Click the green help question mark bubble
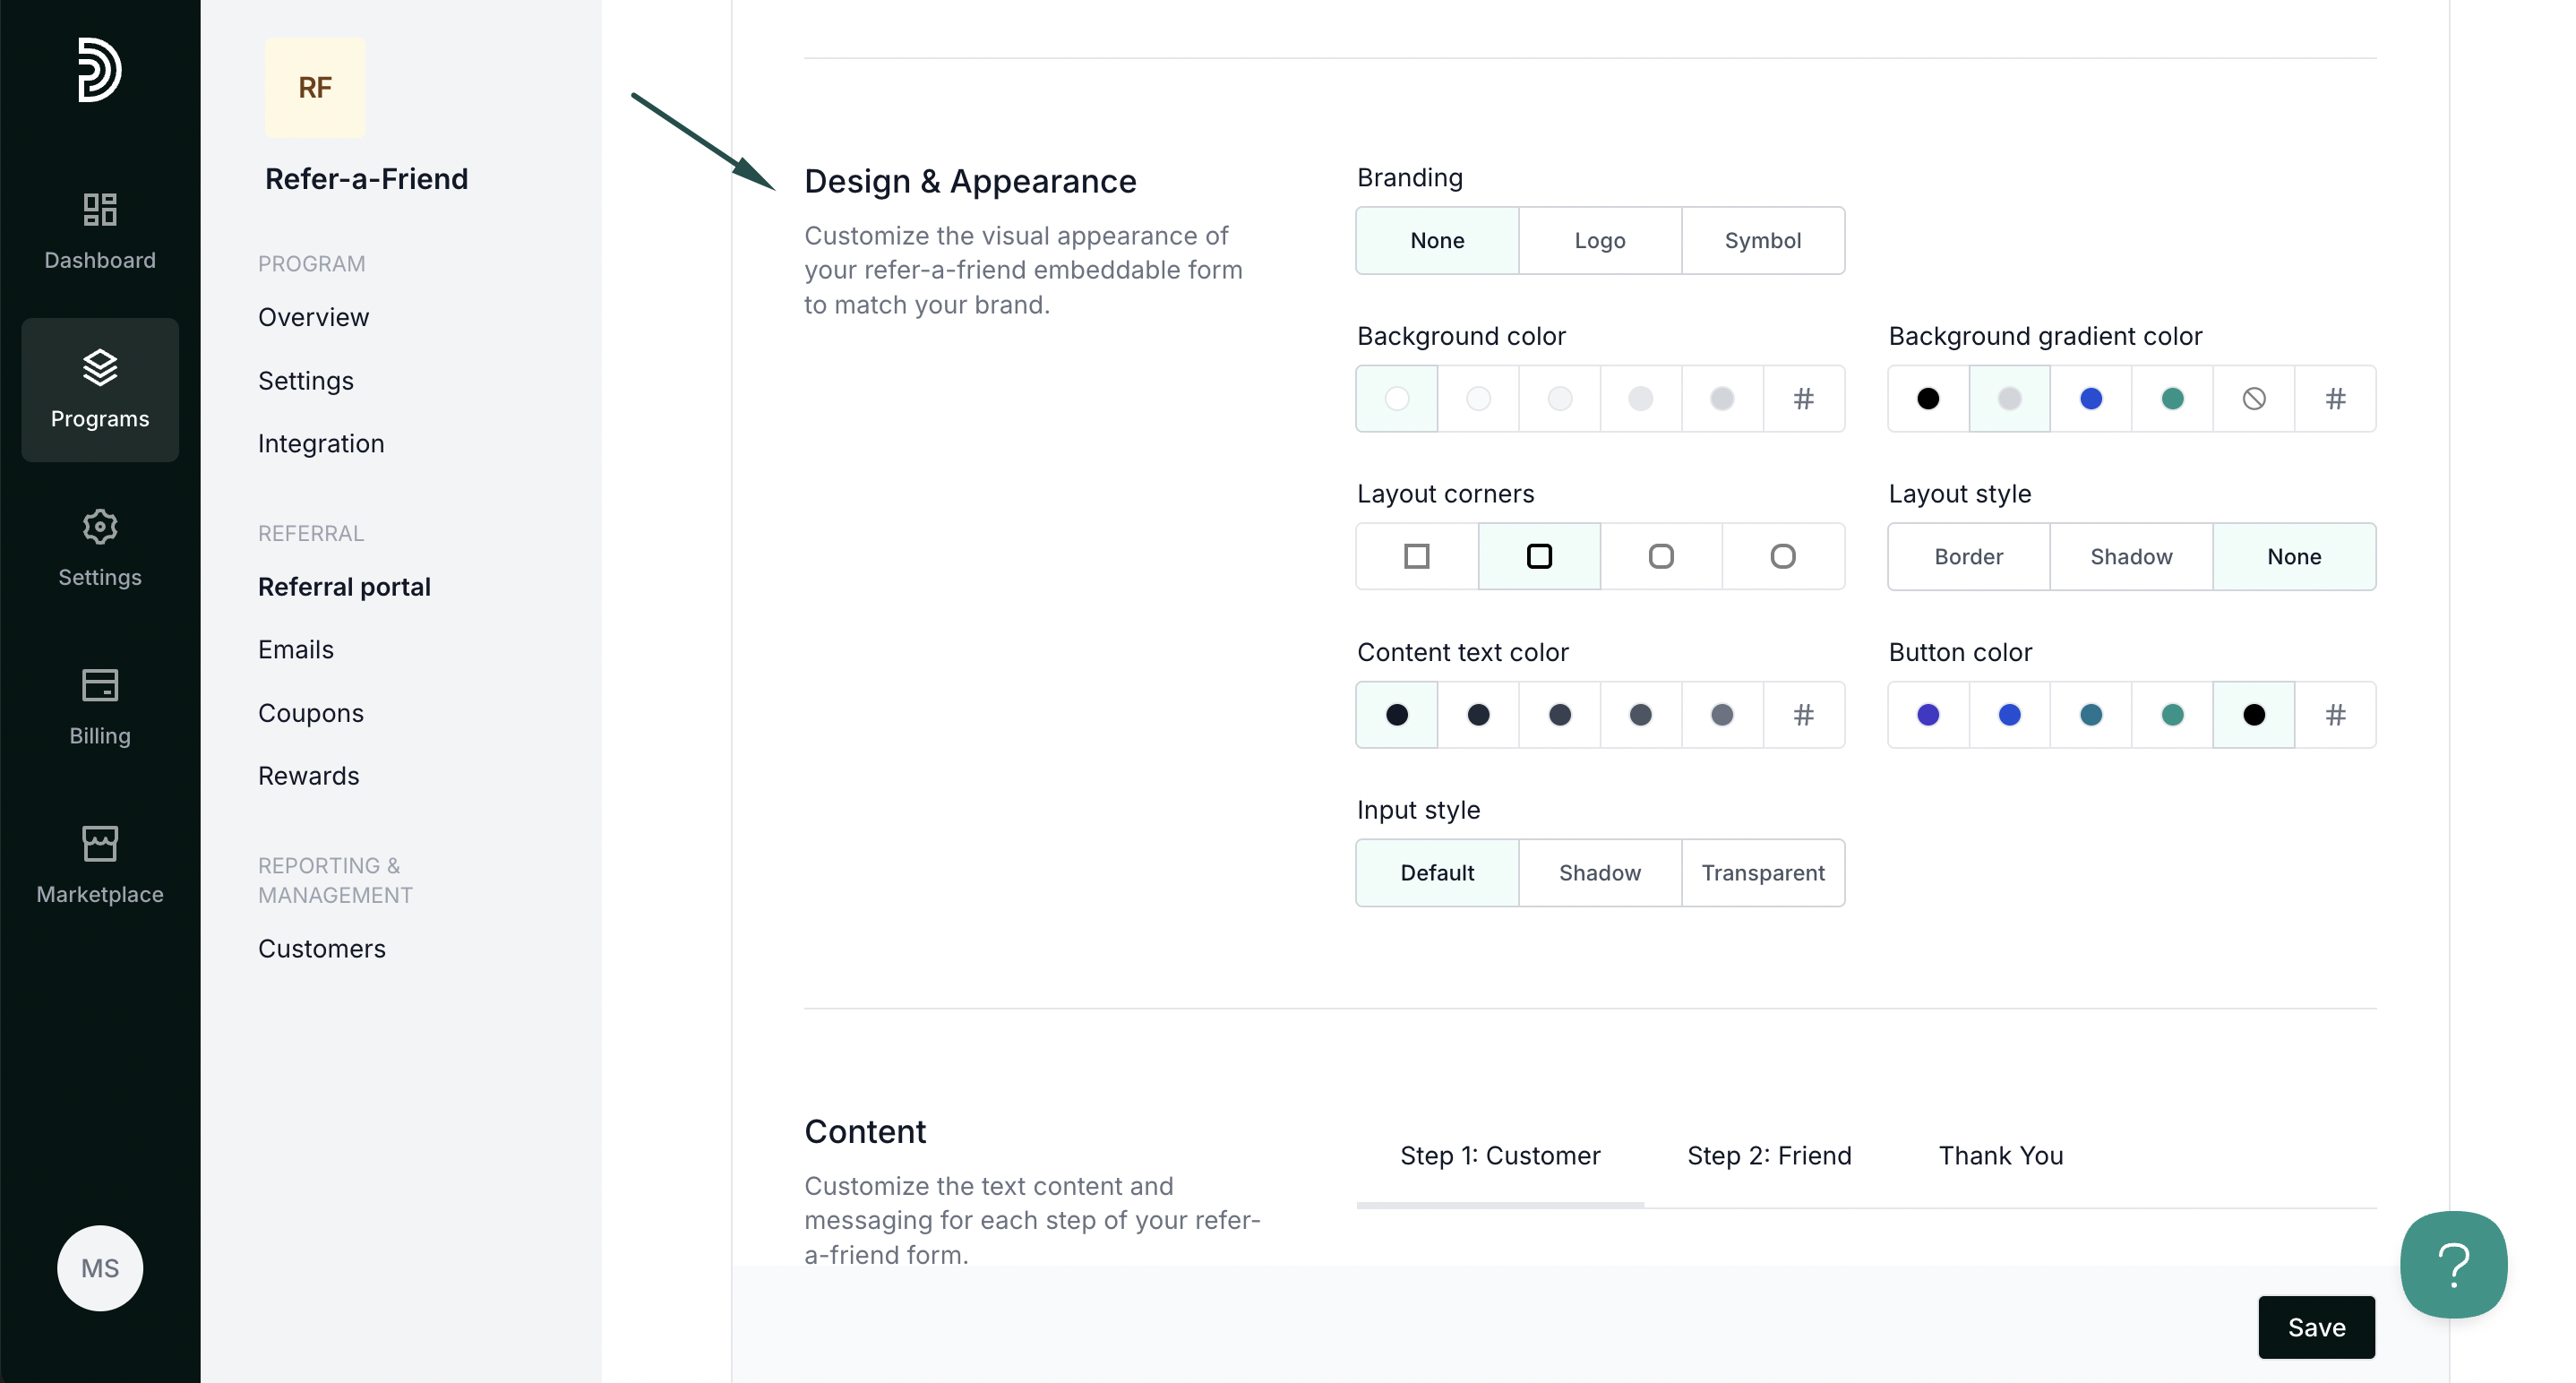This screenshot has height=1383, width=2576. coord(2453,1265)
